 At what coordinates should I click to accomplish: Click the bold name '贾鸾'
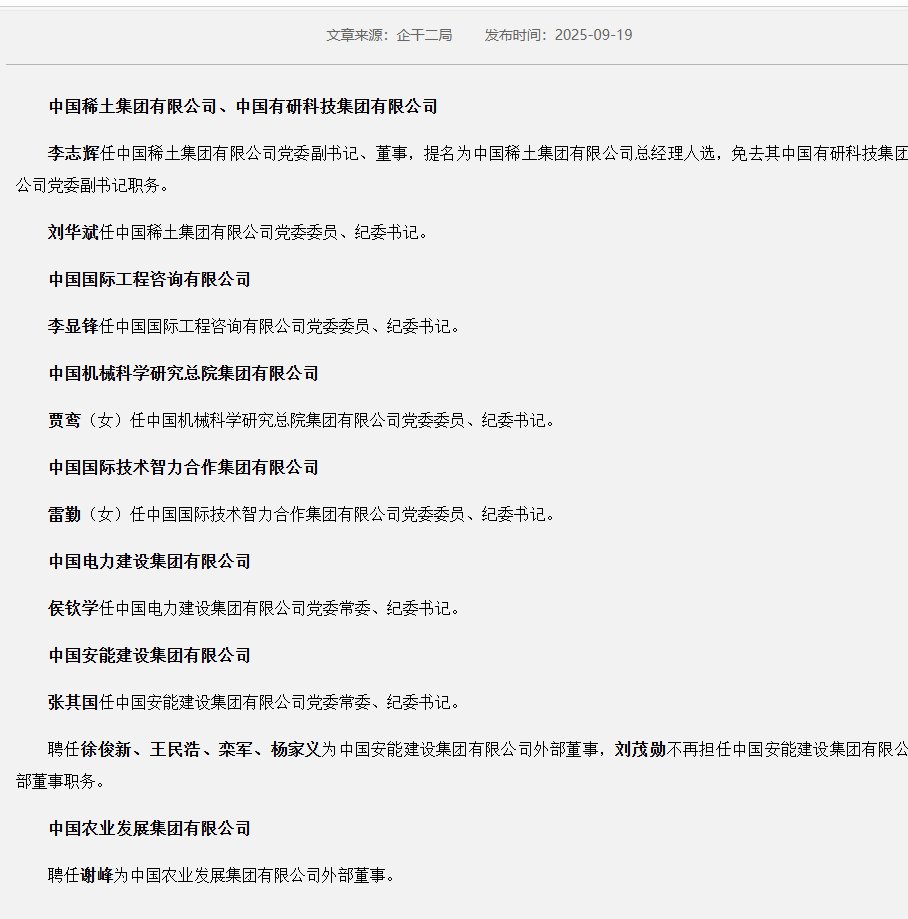point(64,420)
